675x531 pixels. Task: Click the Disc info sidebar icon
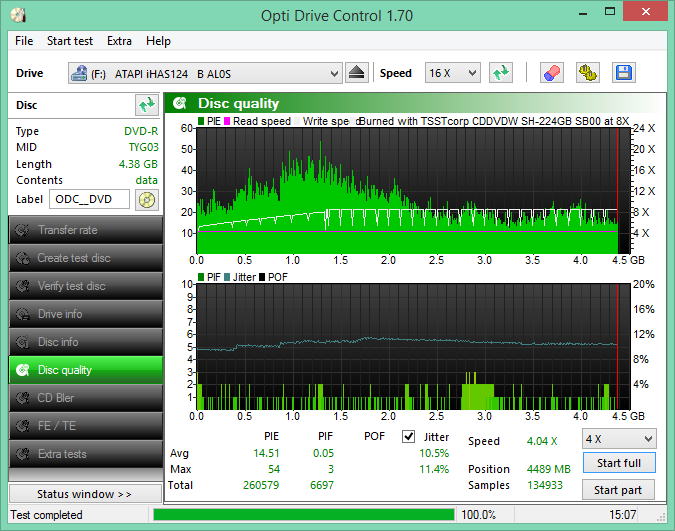tap(22, 342)
